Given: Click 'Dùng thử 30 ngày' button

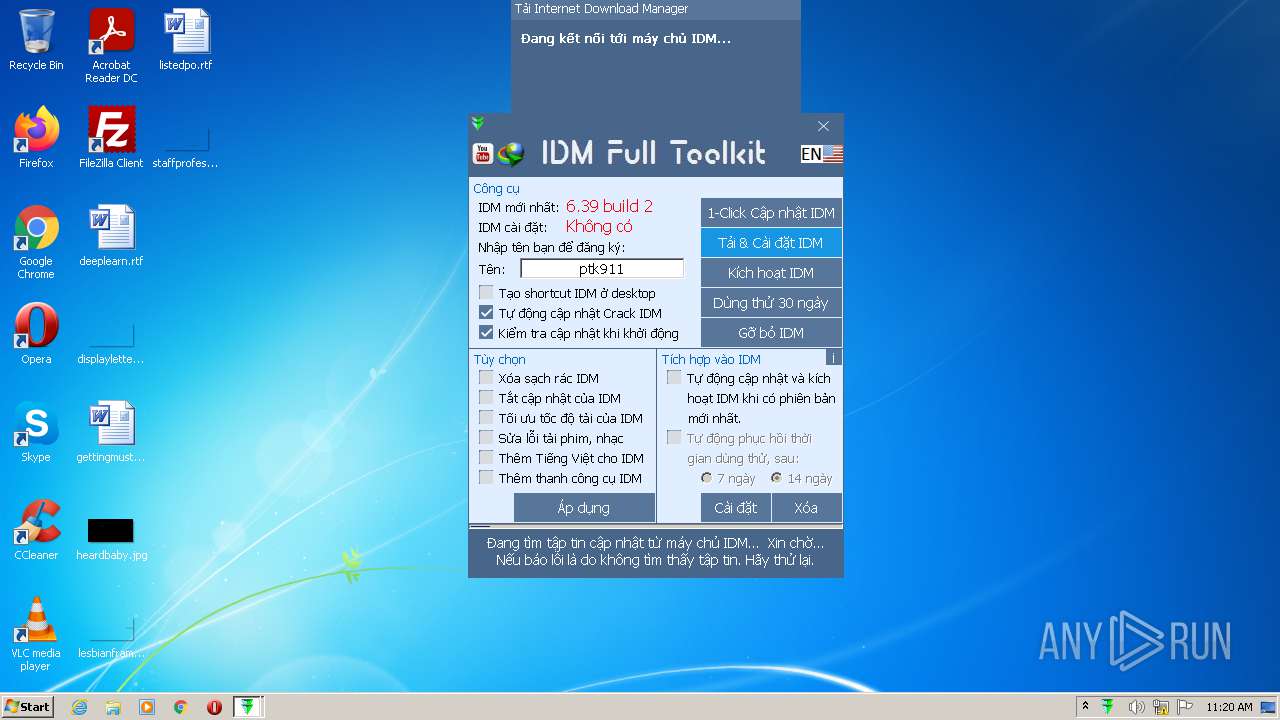Looking at the screenshot, I should (771, 303).
